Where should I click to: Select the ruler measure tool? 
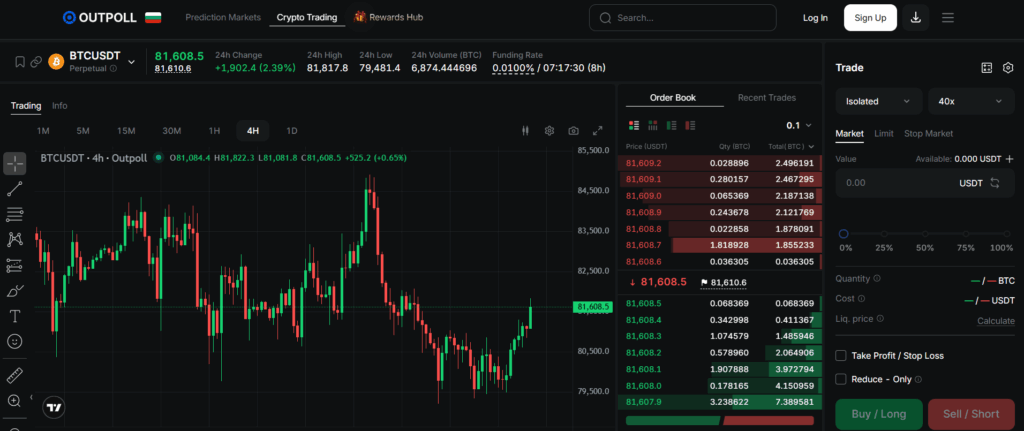14,375
